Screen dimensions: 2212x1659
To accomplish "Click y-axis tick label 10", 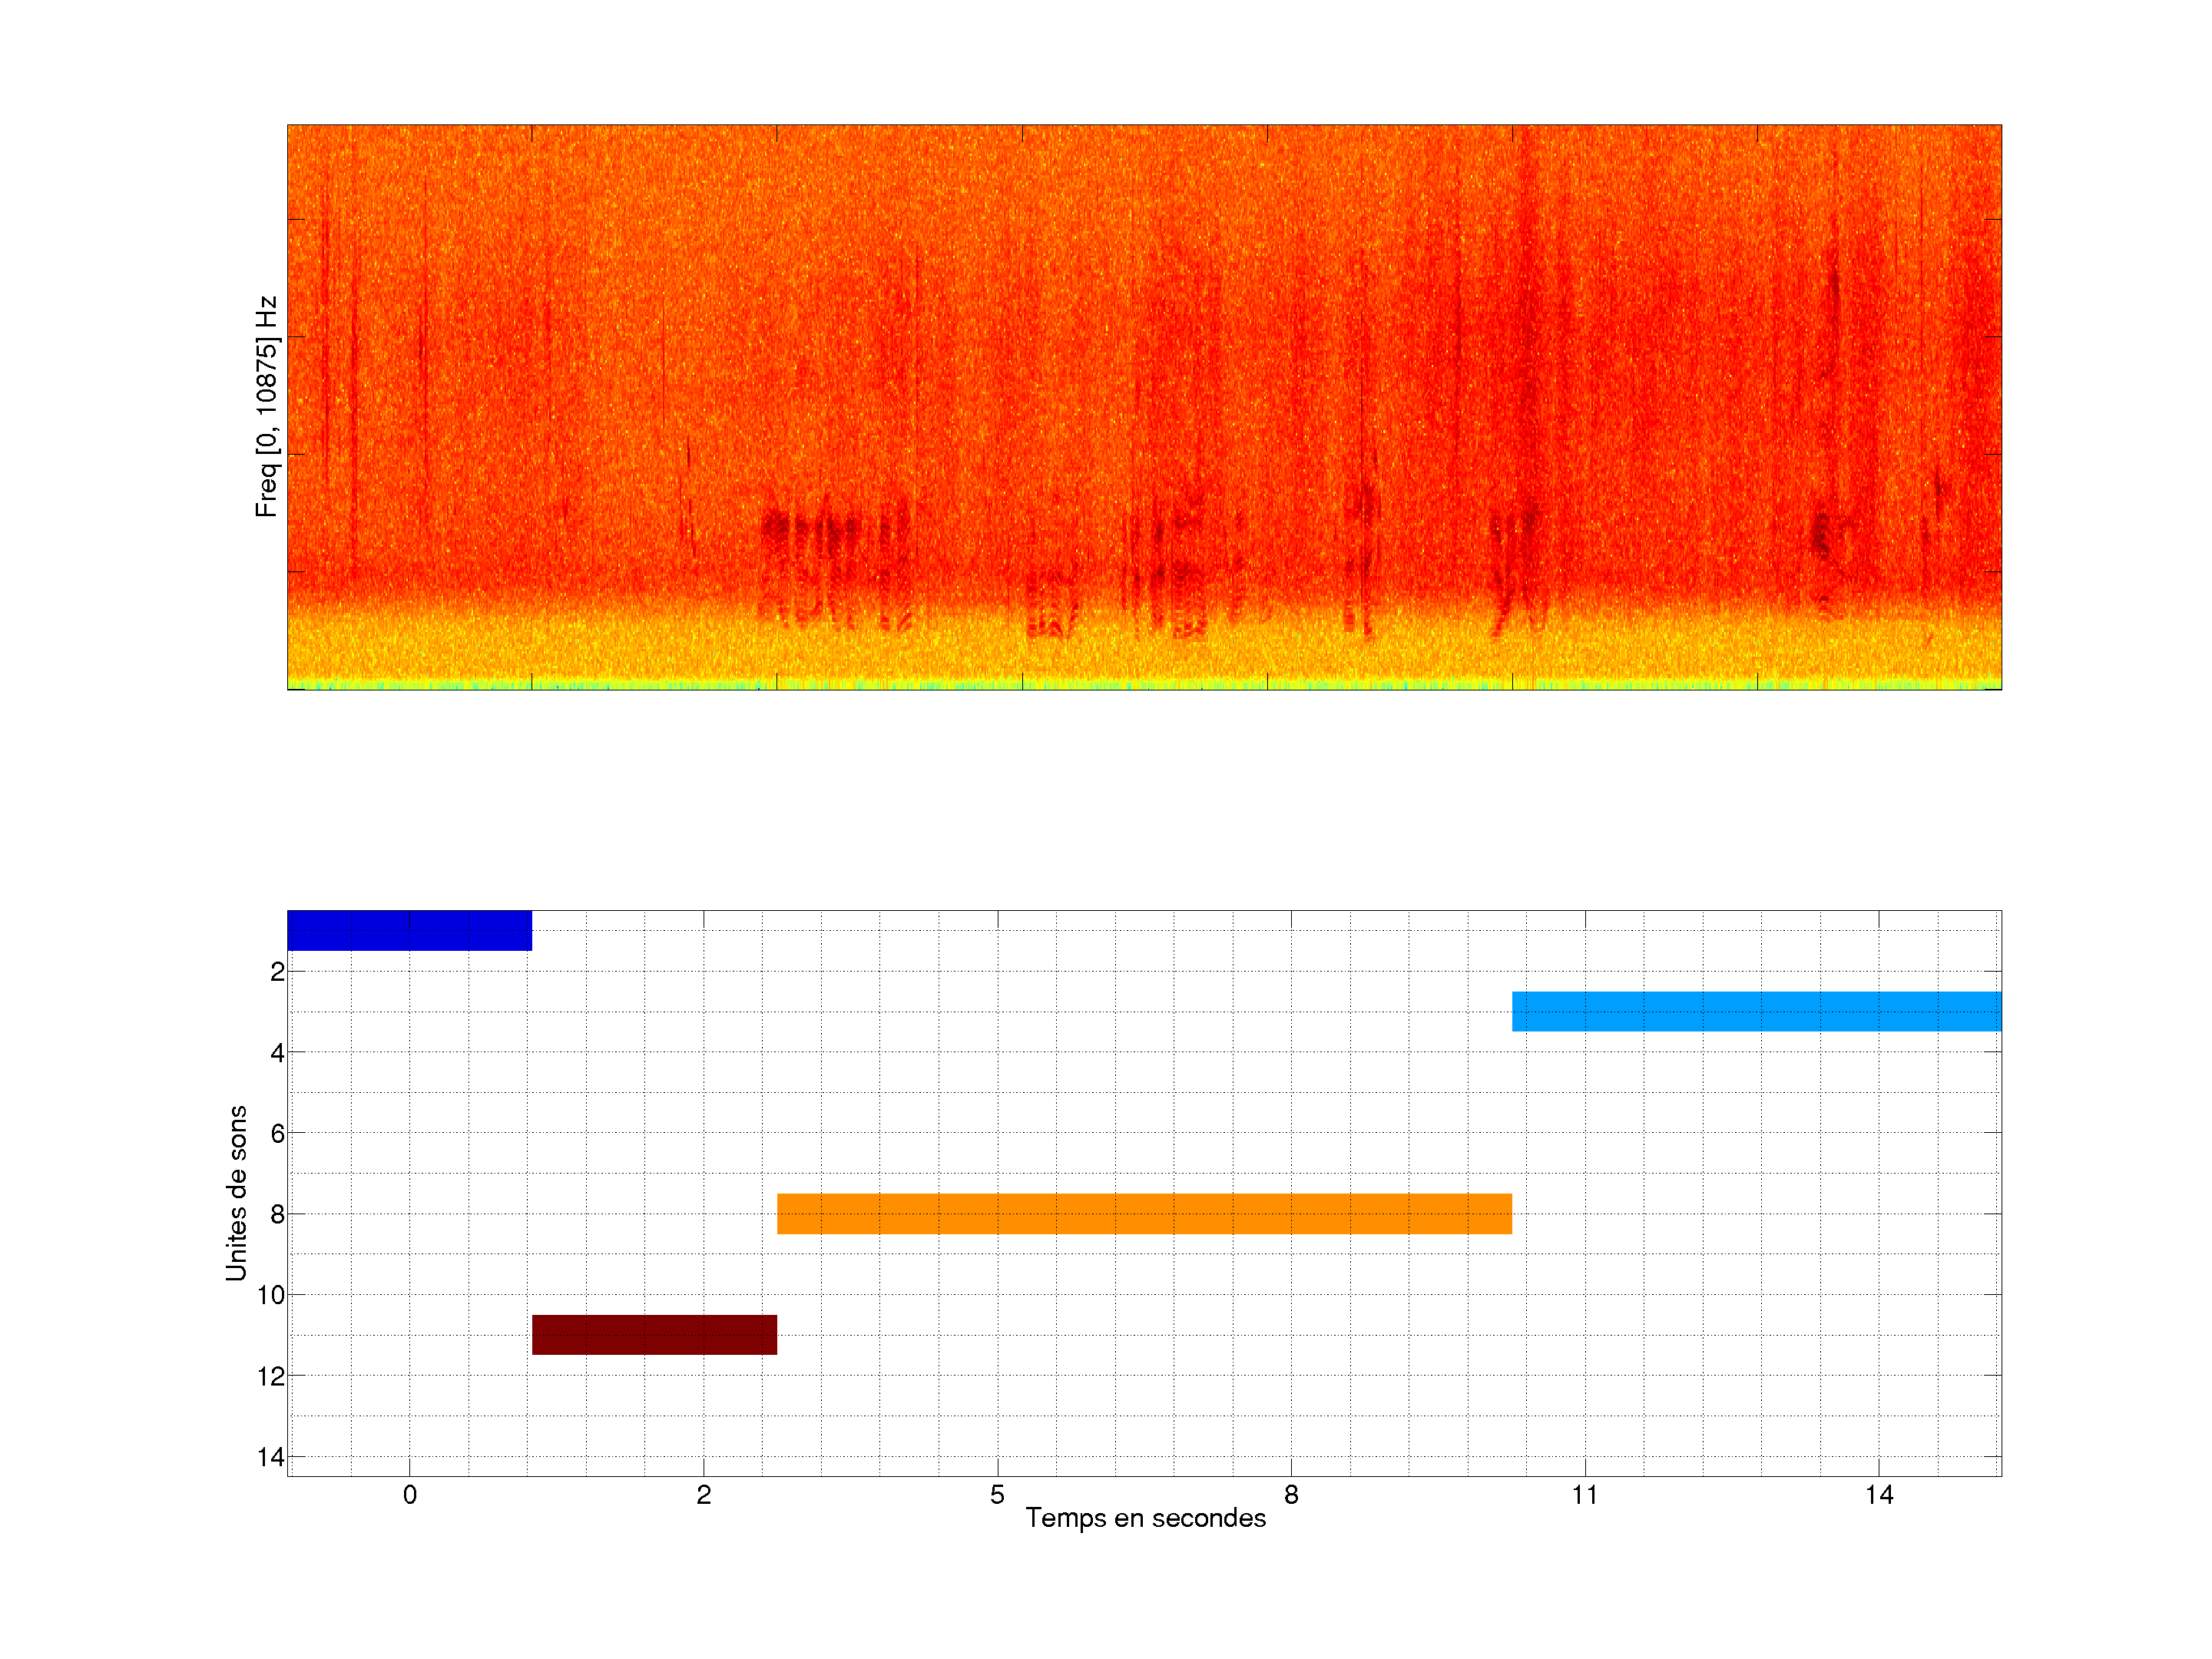I will [x=271, y=1295].
